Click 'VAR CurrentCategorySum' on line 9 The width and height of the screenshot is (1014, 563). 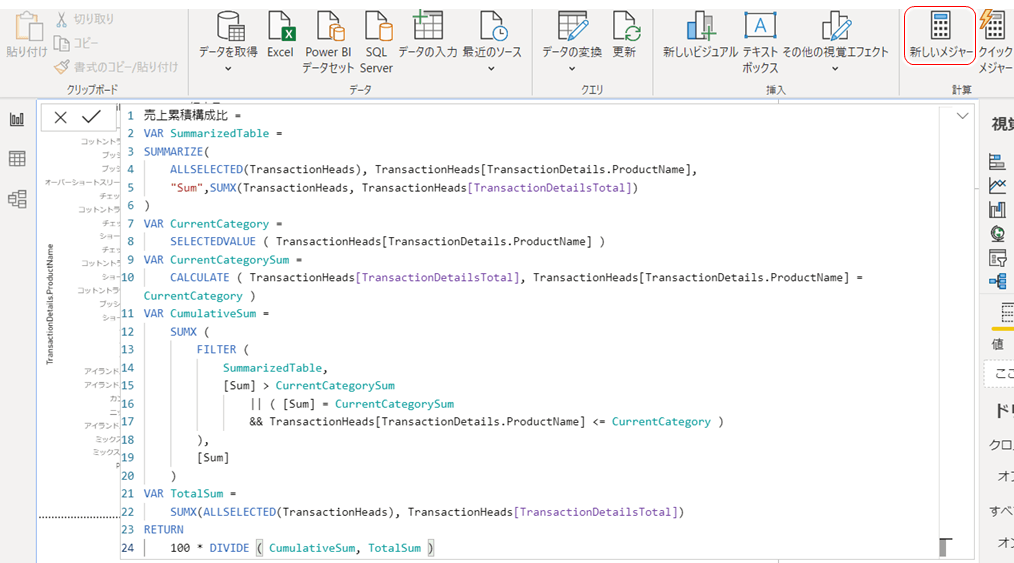point(217,260)
